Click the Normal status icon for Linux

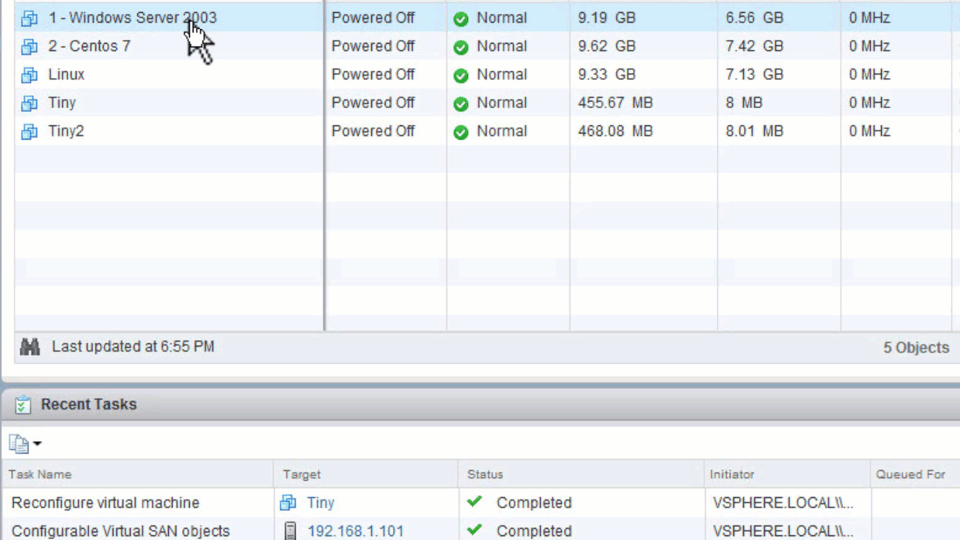pos(461,75)
